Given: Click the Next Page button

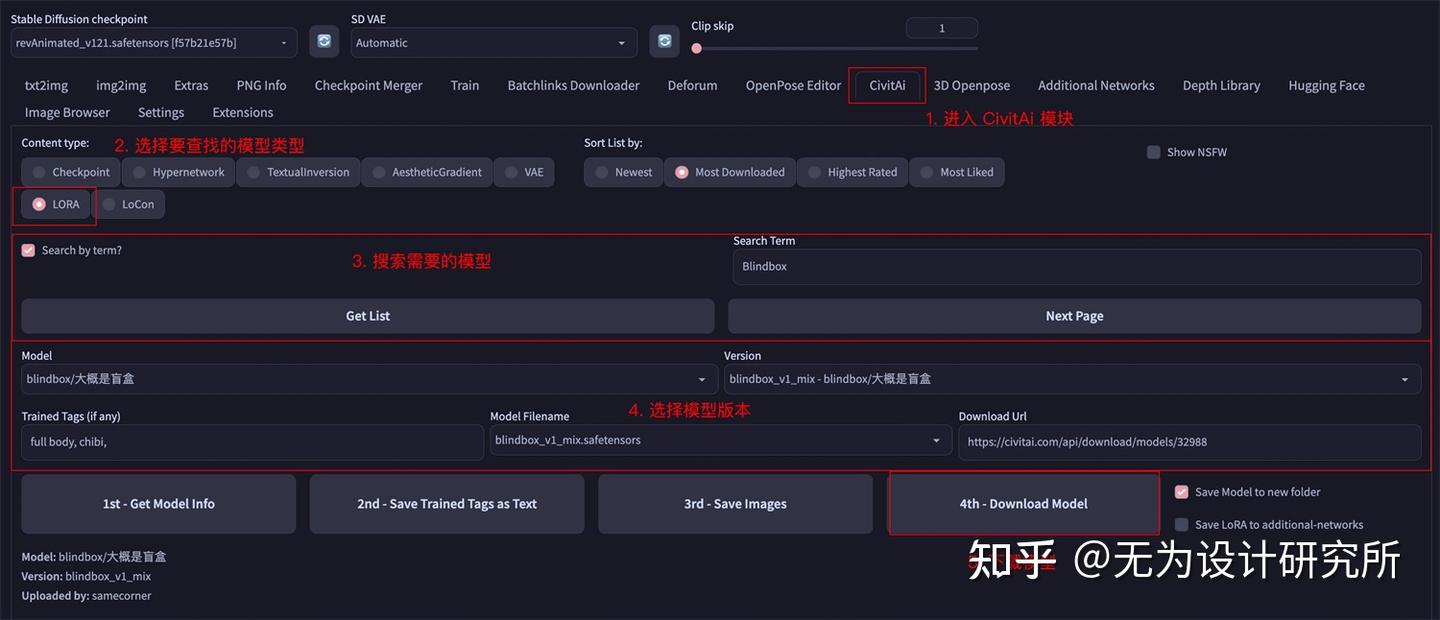Looking at the screenshot, I should pos(1074,316).
